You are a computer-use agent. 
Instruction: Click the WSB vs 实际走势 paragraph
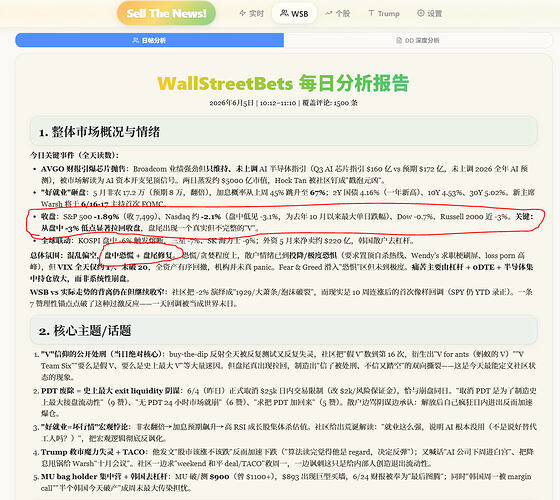pos(282,298)
